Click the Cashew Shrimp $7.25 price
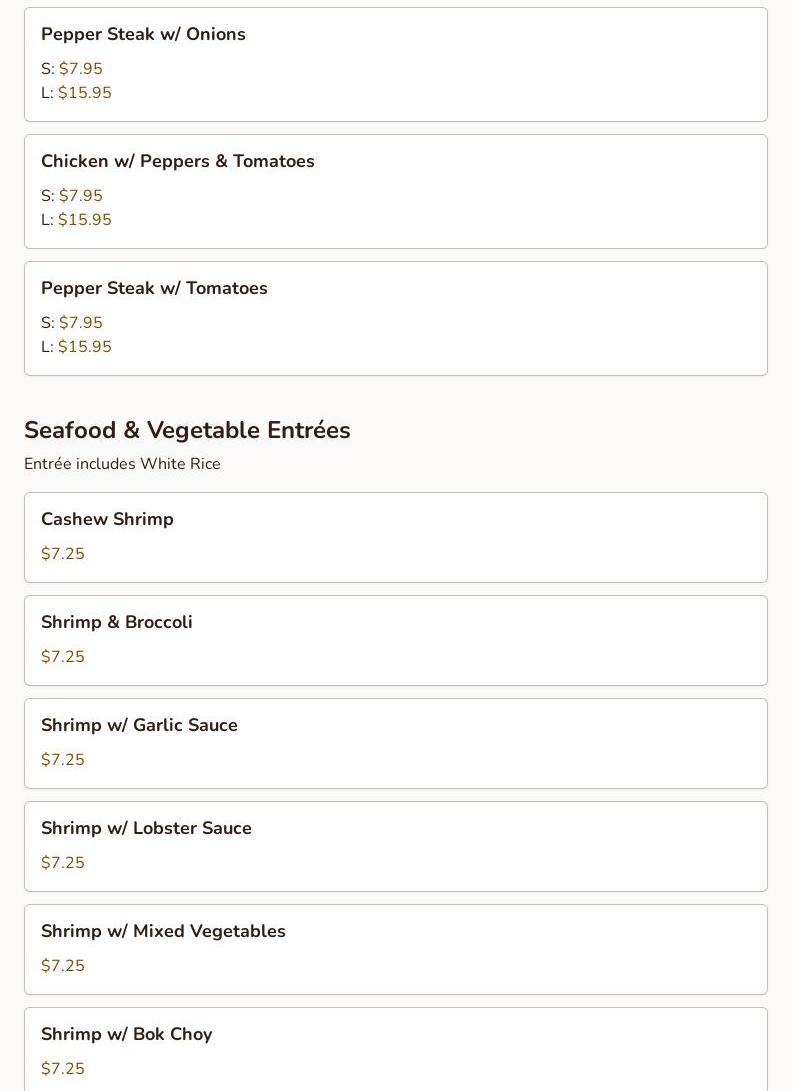792x1091 pixels. 63,554
